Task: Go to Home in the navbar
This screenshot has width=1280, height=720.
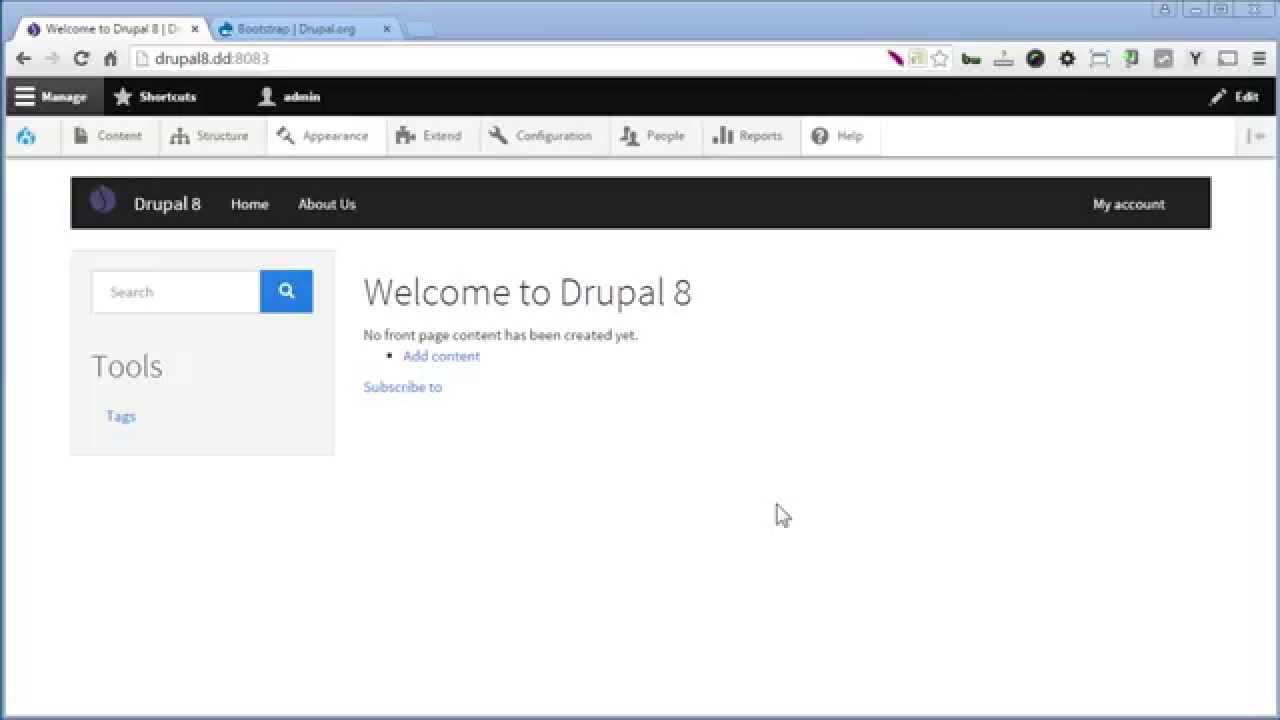Action: [x=249, y=204]
